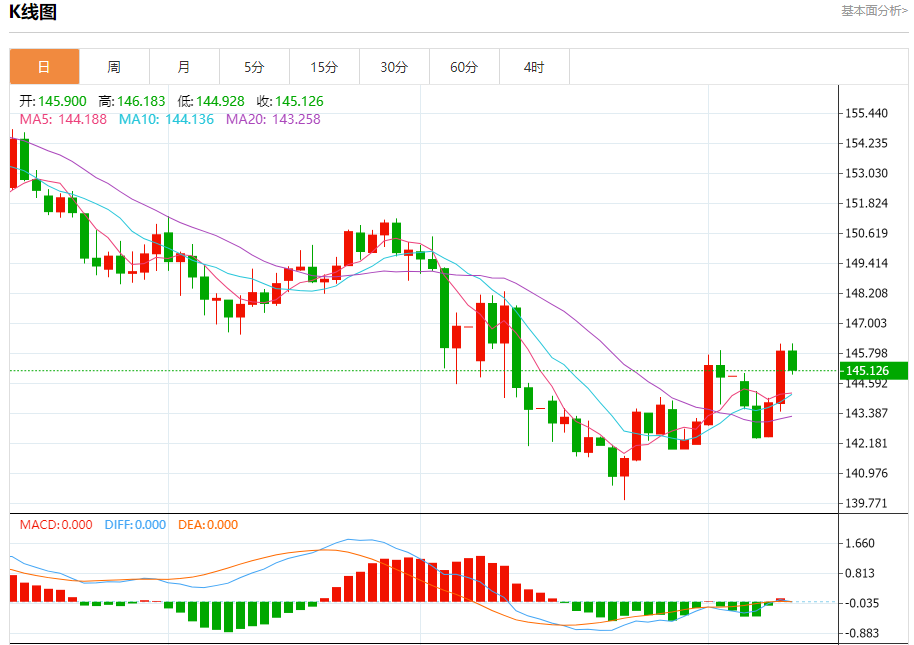Click the -0.883 MACD axis label
Viewport: 914px width, 645px height.
(862, 633)
